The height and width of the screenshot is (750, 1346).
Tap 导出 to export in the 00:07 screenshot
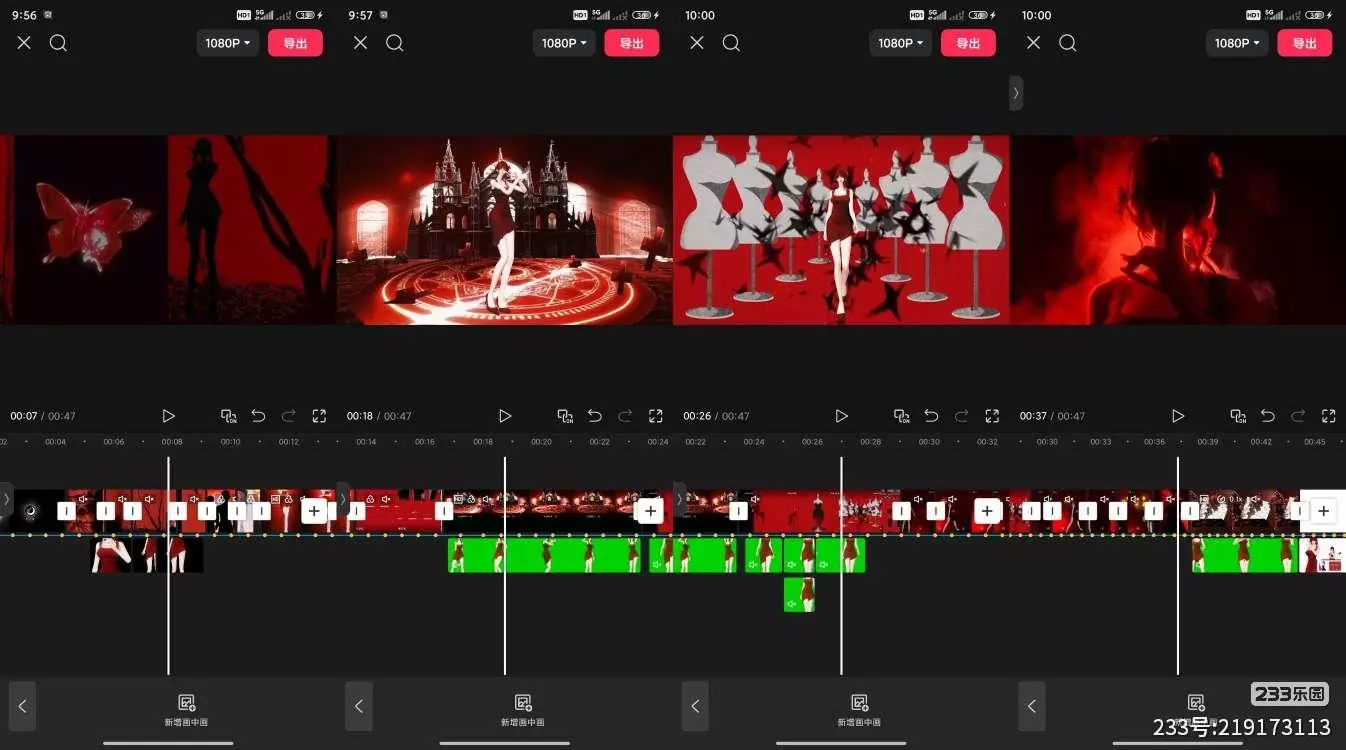click(x=295, y=43)
